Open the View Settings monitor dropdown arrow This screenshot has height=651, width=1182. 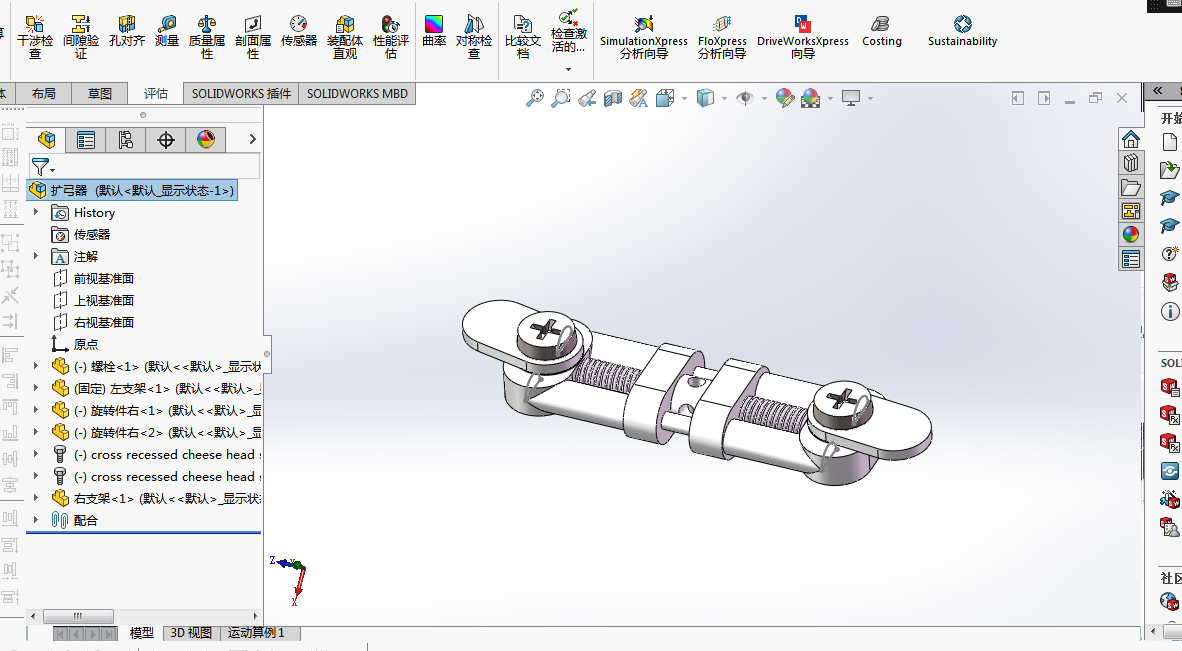coord(871,98)
